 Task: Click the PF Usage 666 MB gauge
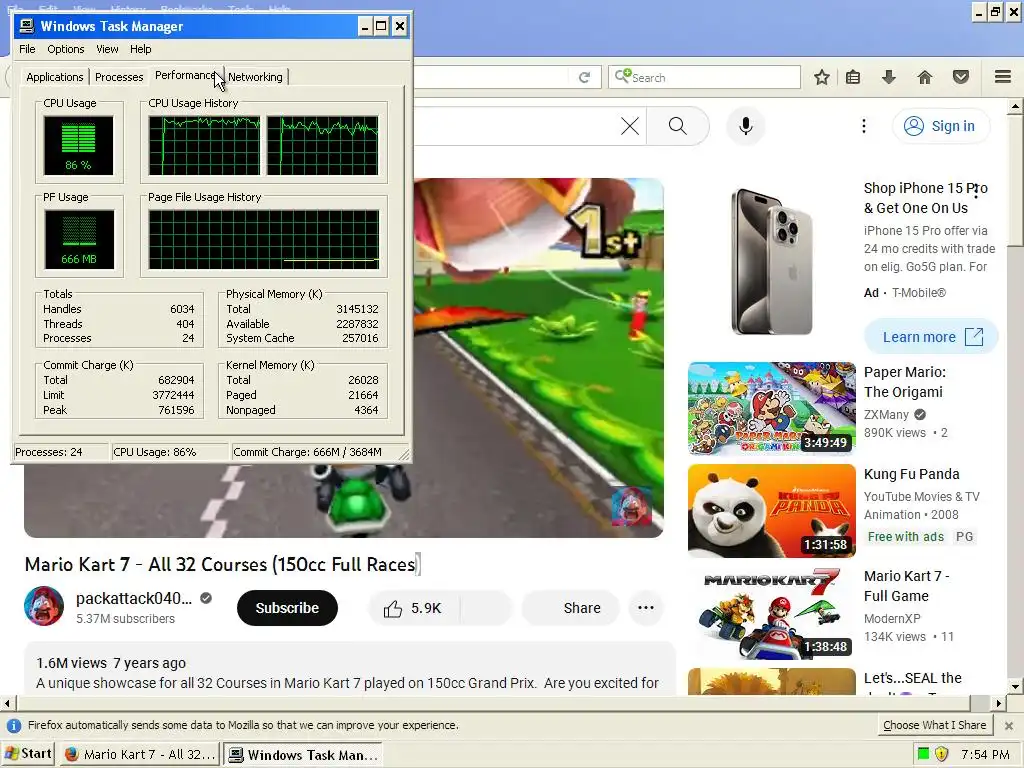[79, 239]
